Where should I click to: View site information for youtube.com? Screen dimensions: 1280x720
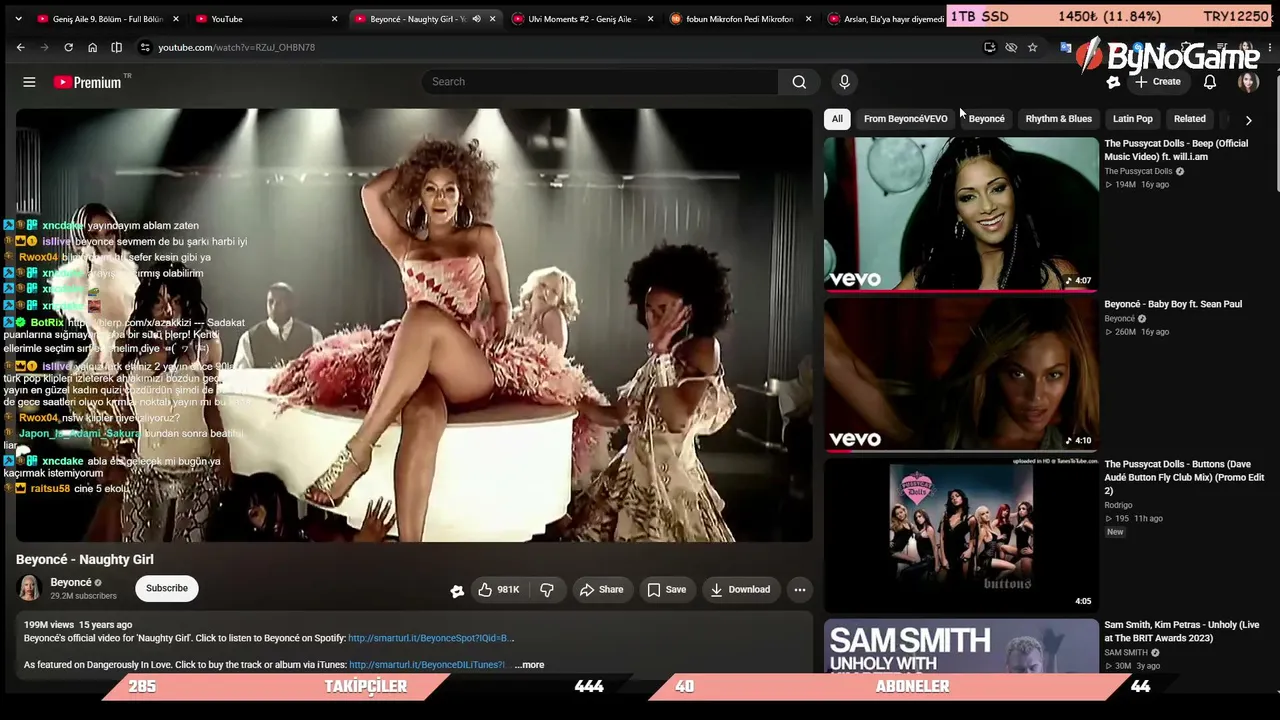pos(145,47)
